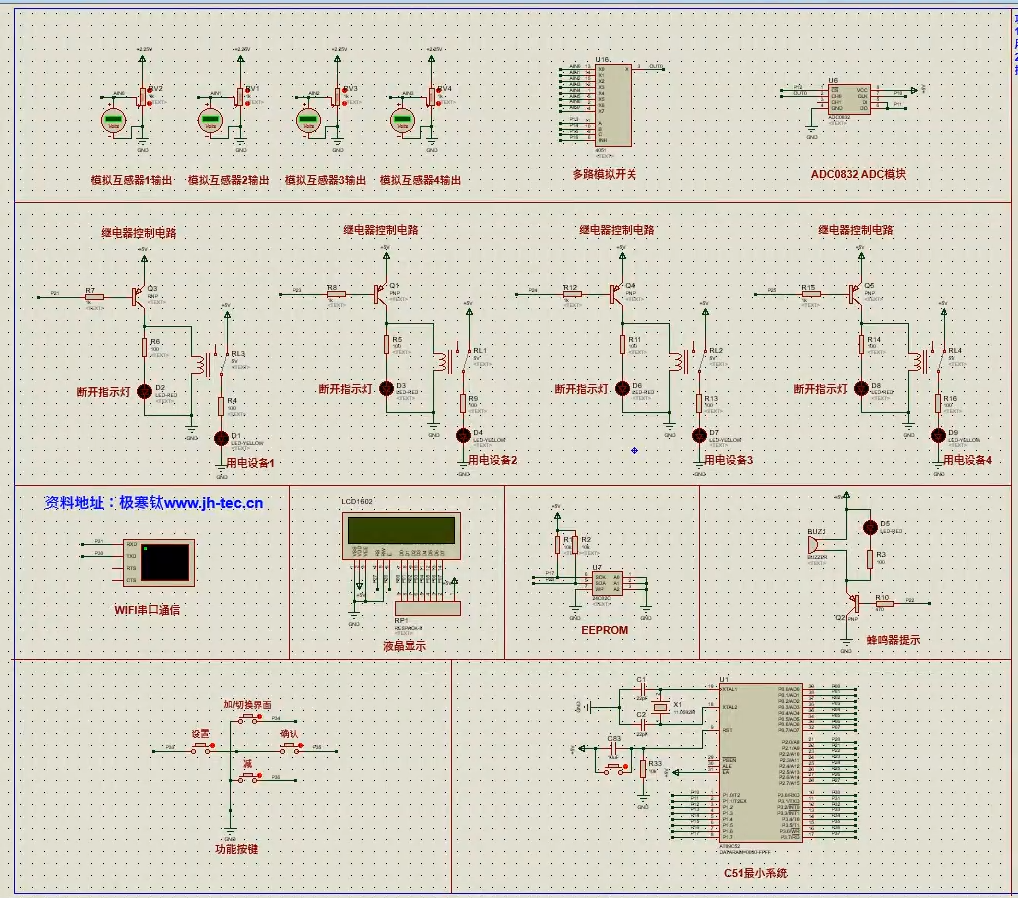Select the RV3 potentiometer symbol
The width and height of the screenshot is (1018, 898).
click(337, 97)
